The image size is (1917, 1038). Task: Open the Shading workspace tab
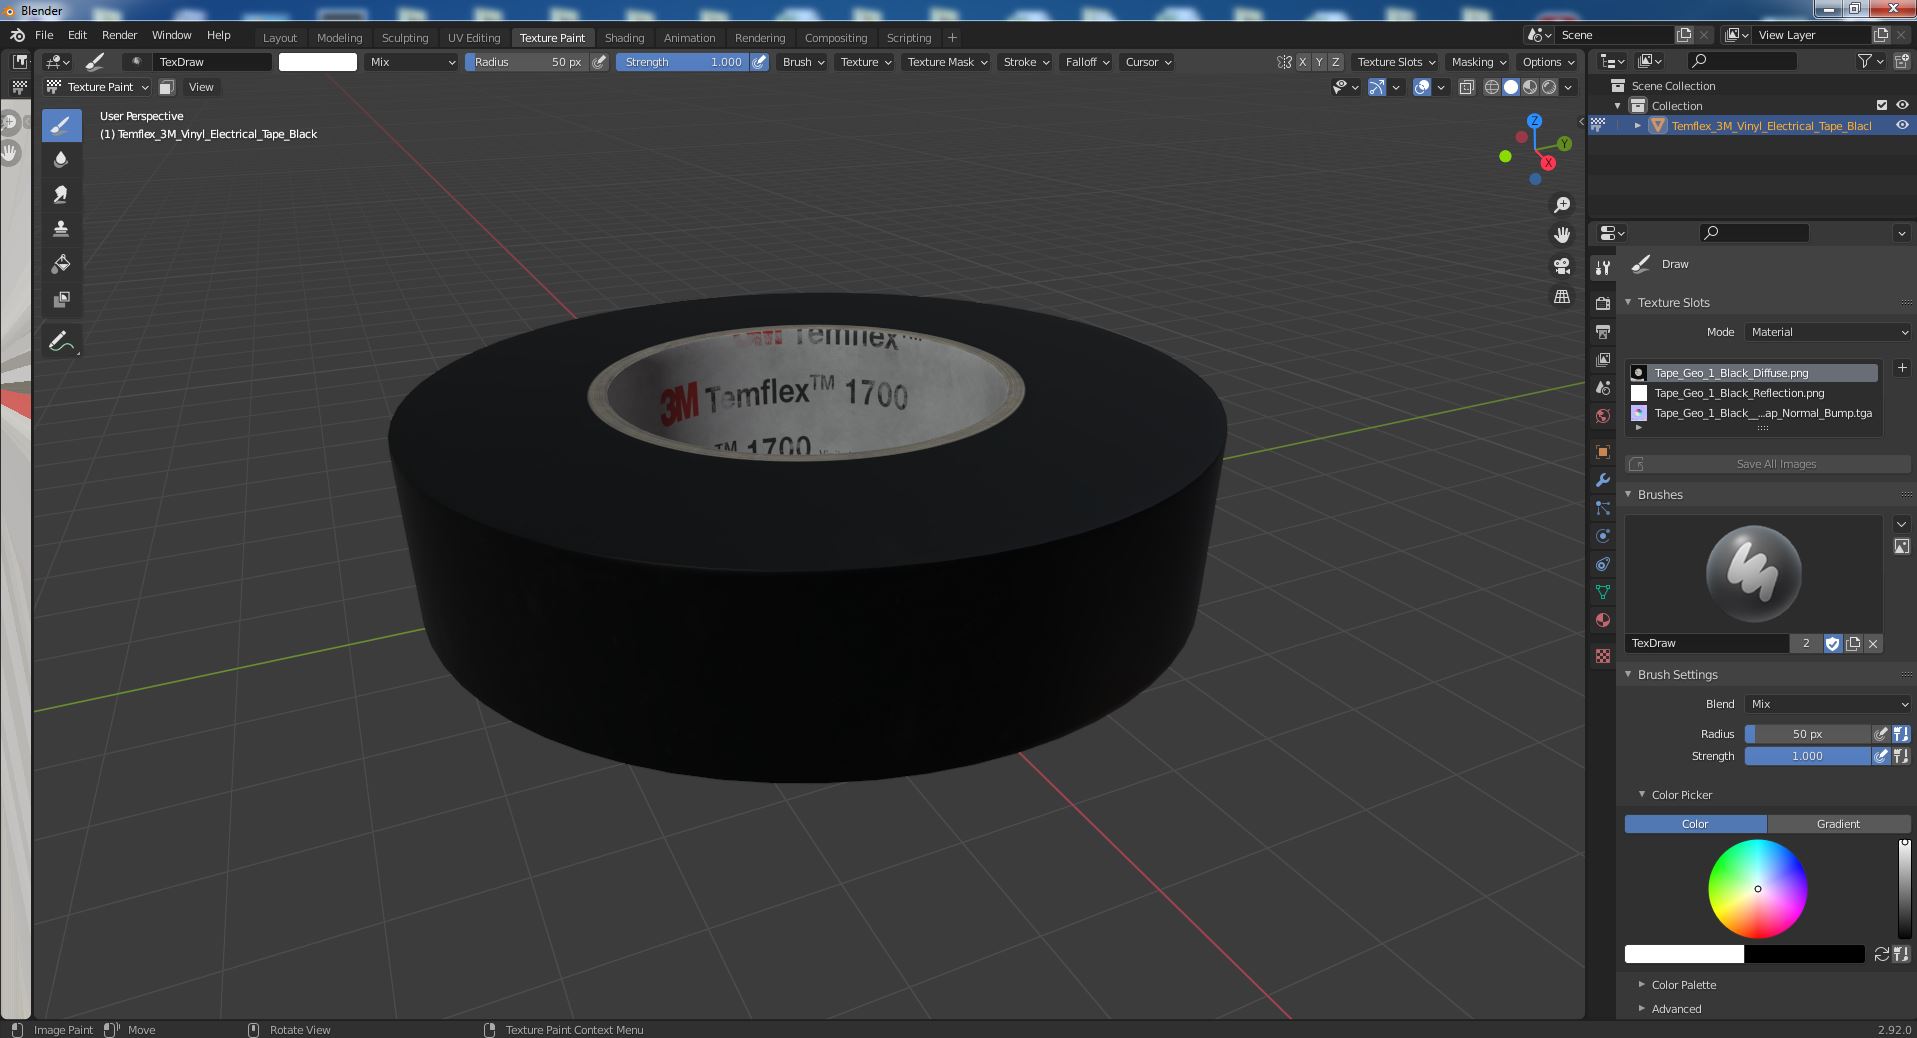624,38
